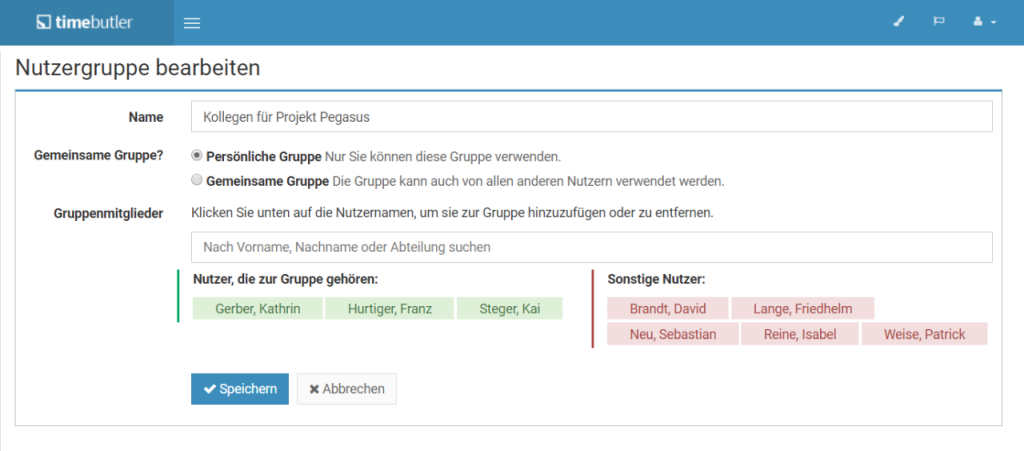Remove Hurtiger, Franz from the group

tap(389, 308)
